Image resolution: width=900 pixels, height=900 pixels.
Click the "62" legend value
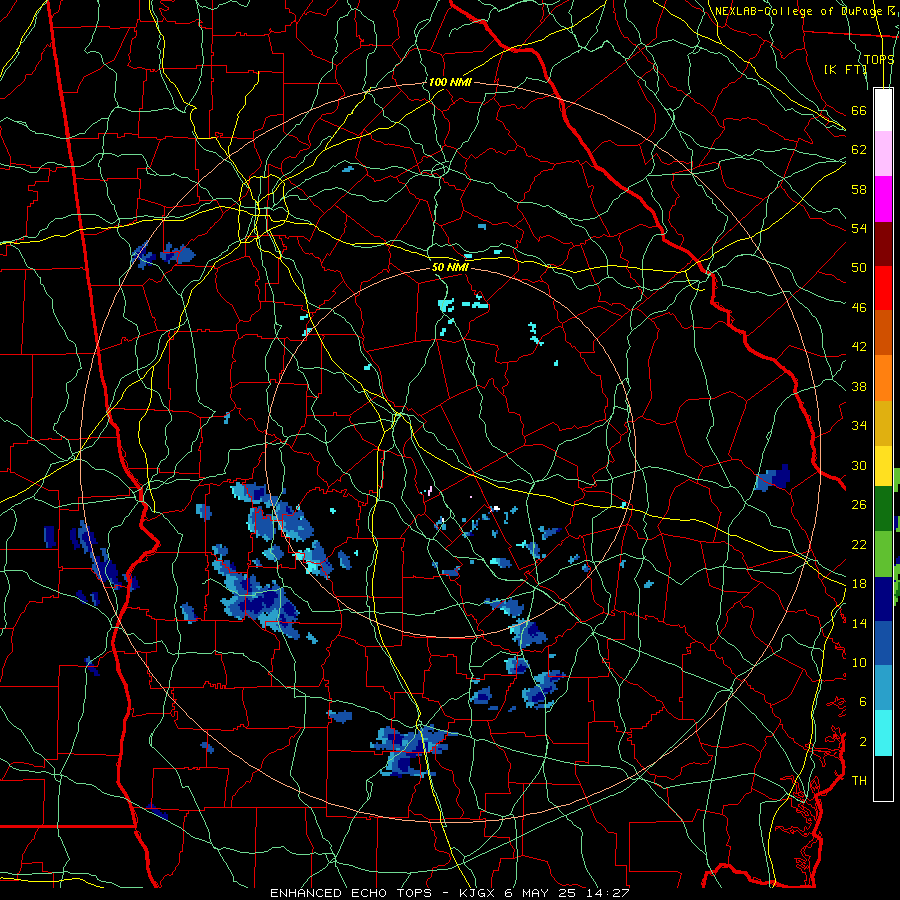[x=859, y=150]
